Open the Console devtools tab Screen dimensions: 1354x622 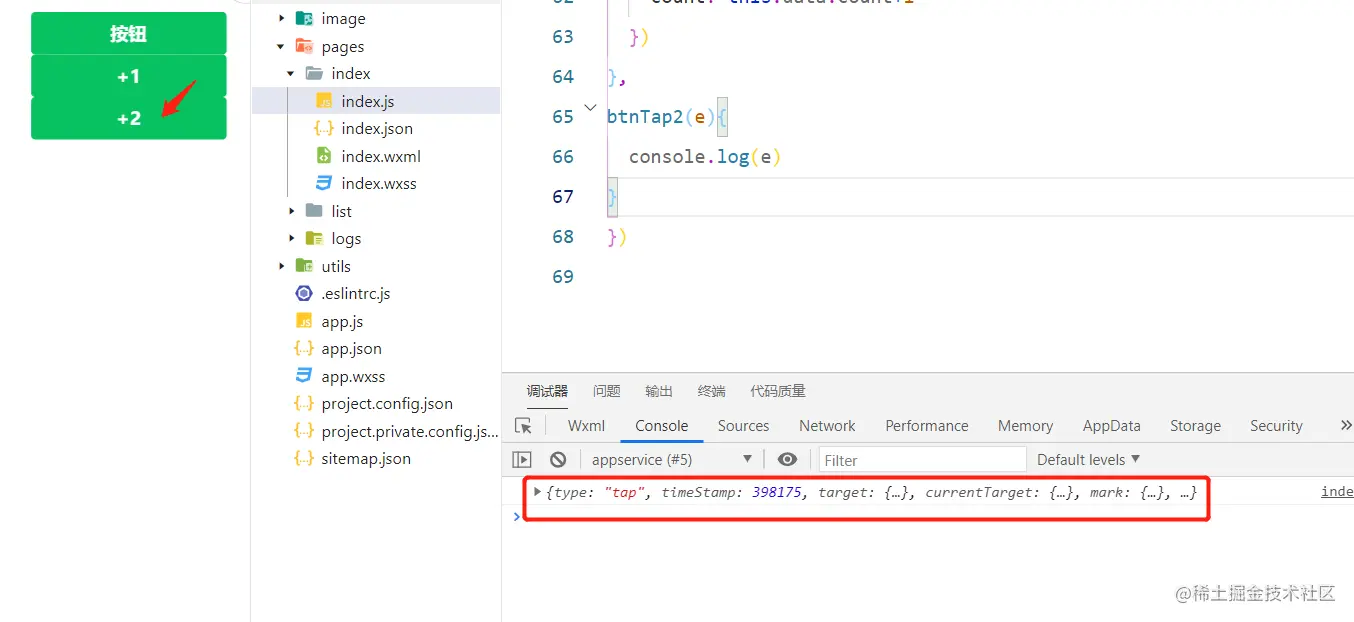[x=661, y=425]
